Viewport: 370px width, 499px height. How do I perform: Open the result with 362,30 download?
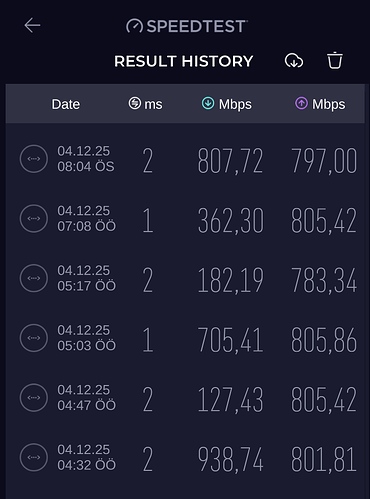coord(185,219)
